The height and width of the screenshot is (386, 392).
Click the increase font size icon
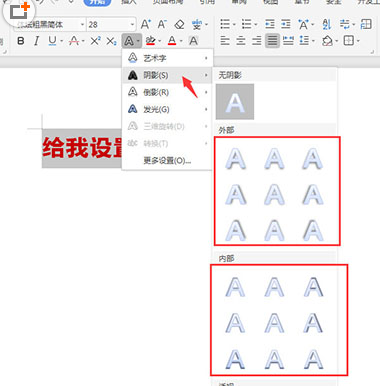click(x=145, y=24)
